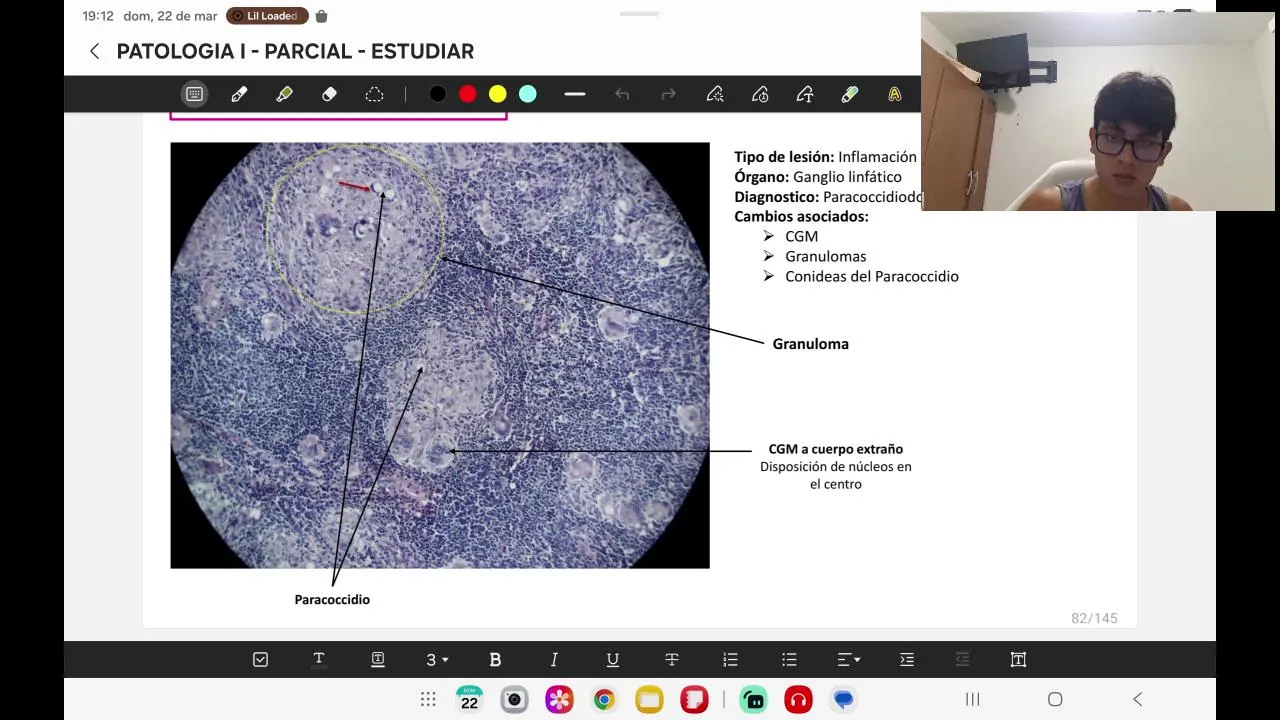
Task: Click the Tipo de lesión: Inflamación line
Action: pos(825,157)
